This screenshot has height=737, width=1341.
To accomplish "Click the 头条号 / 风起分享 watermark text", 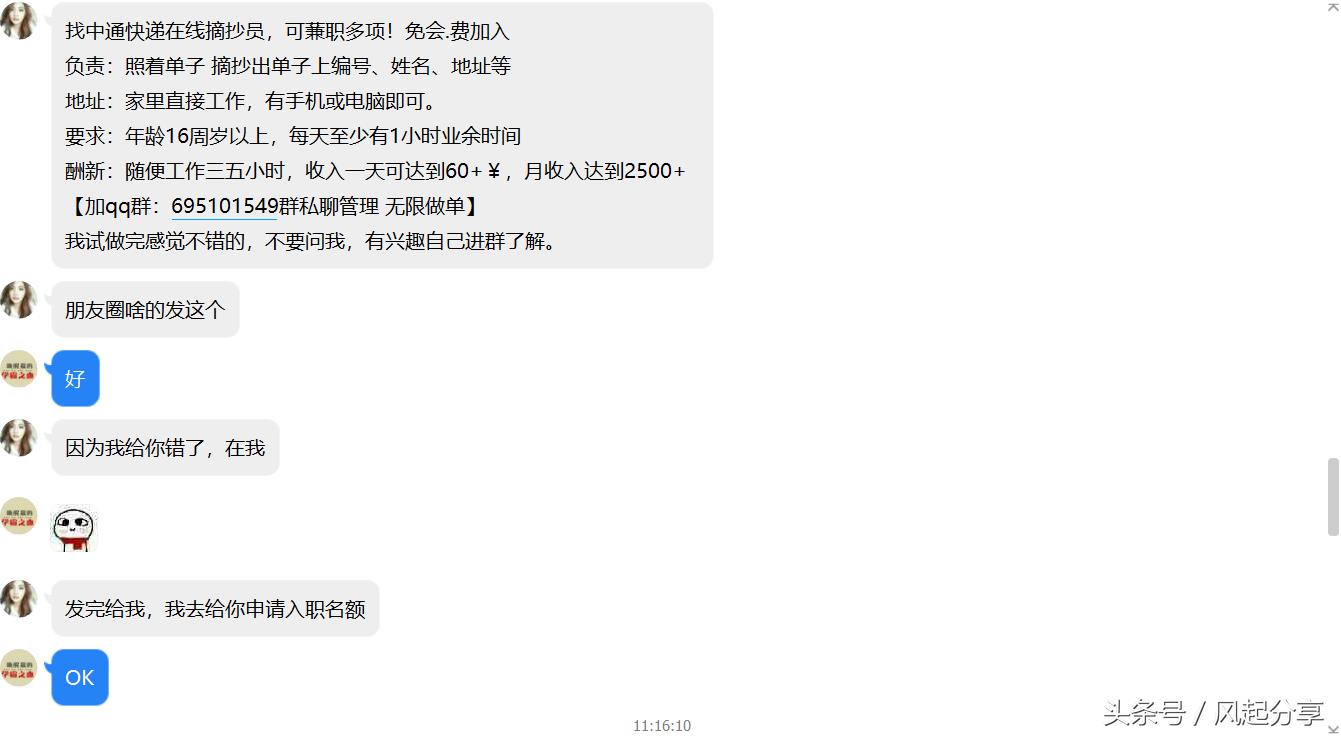I will coord(1214,713).
